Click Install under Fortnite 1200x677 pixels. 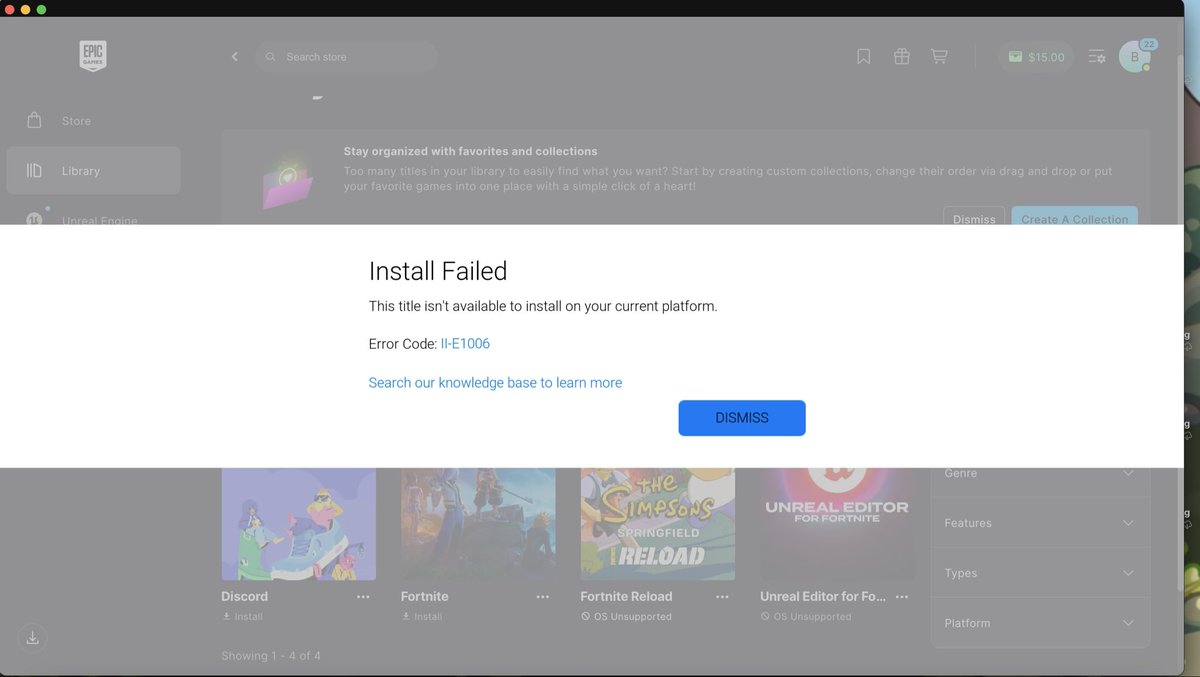click(x=422, y=617)
